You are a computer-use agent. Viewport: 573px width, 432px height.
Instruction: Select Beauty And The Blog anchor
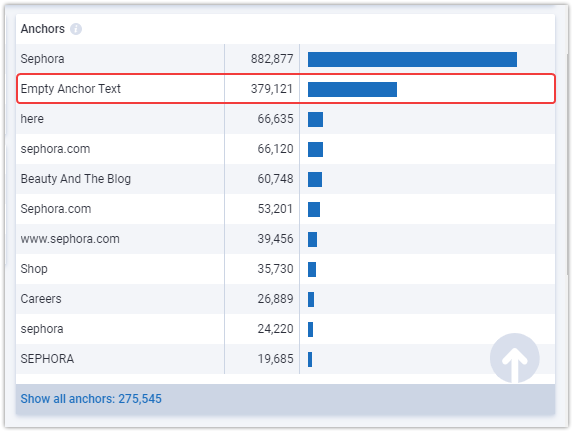point(76,179)
